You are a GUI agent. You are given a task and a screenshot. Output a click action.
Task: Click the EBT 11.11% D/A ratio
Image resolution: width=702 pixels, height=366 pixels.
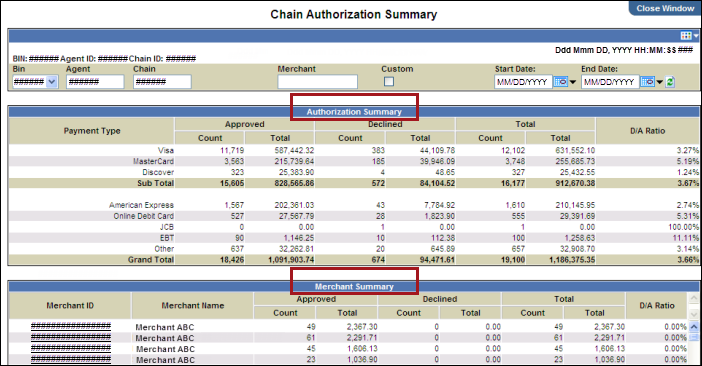[x=685, y=238]
